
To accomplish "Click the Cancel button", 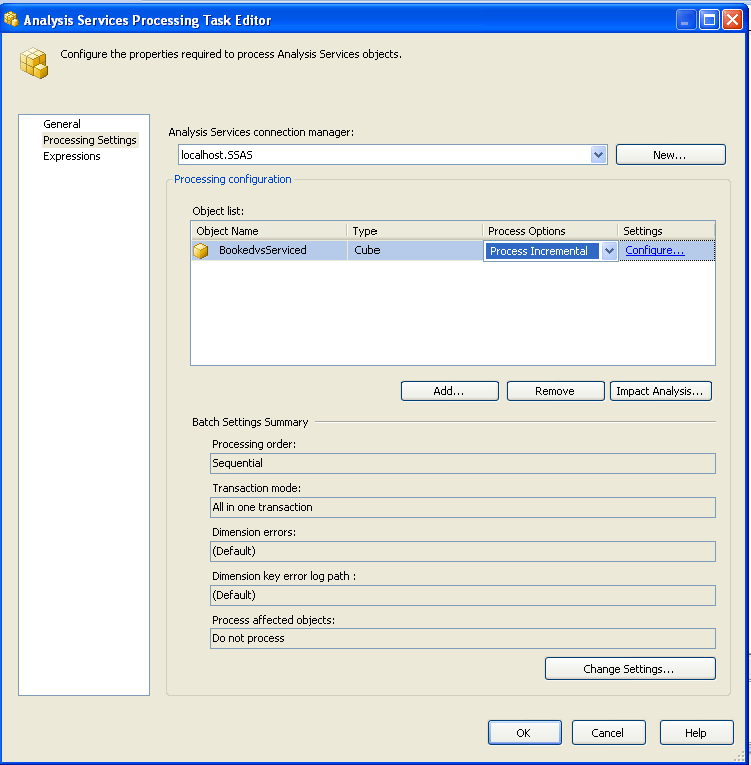I will coord(608,732).
